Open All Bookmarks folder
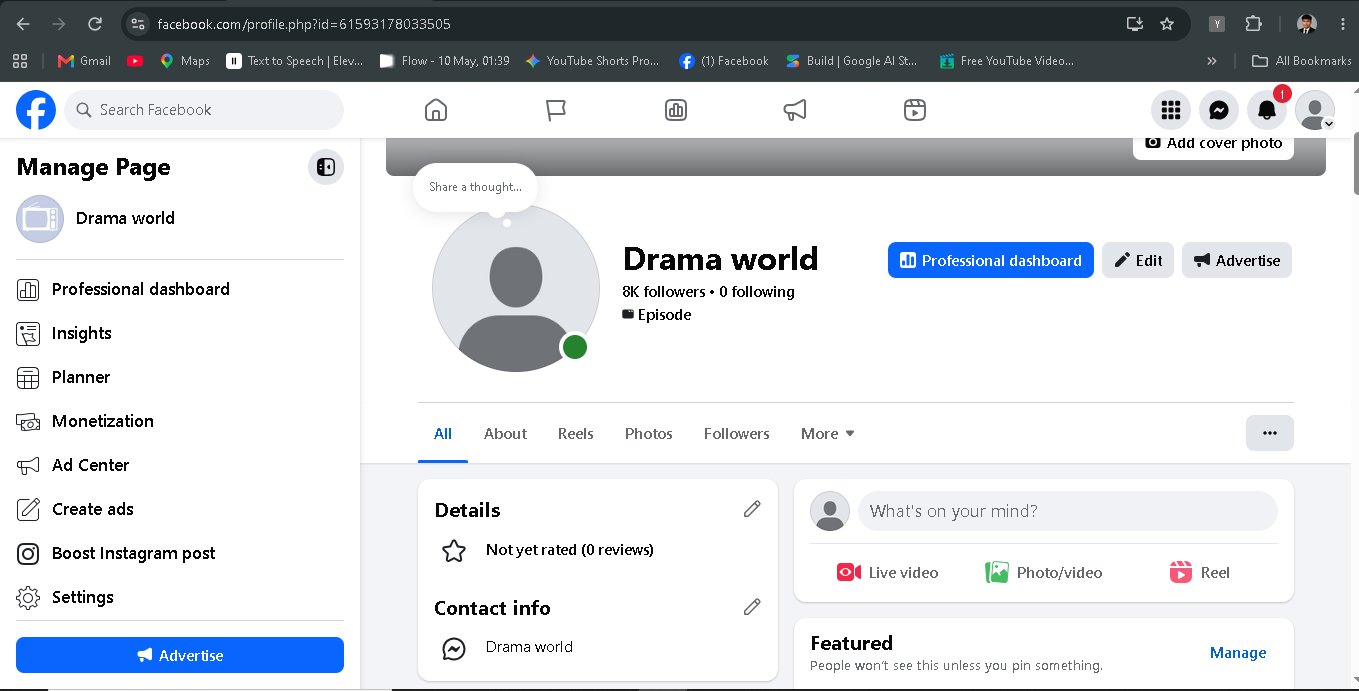The height and width of the screenshot is (691, 1359). (x=1303, y=61)
